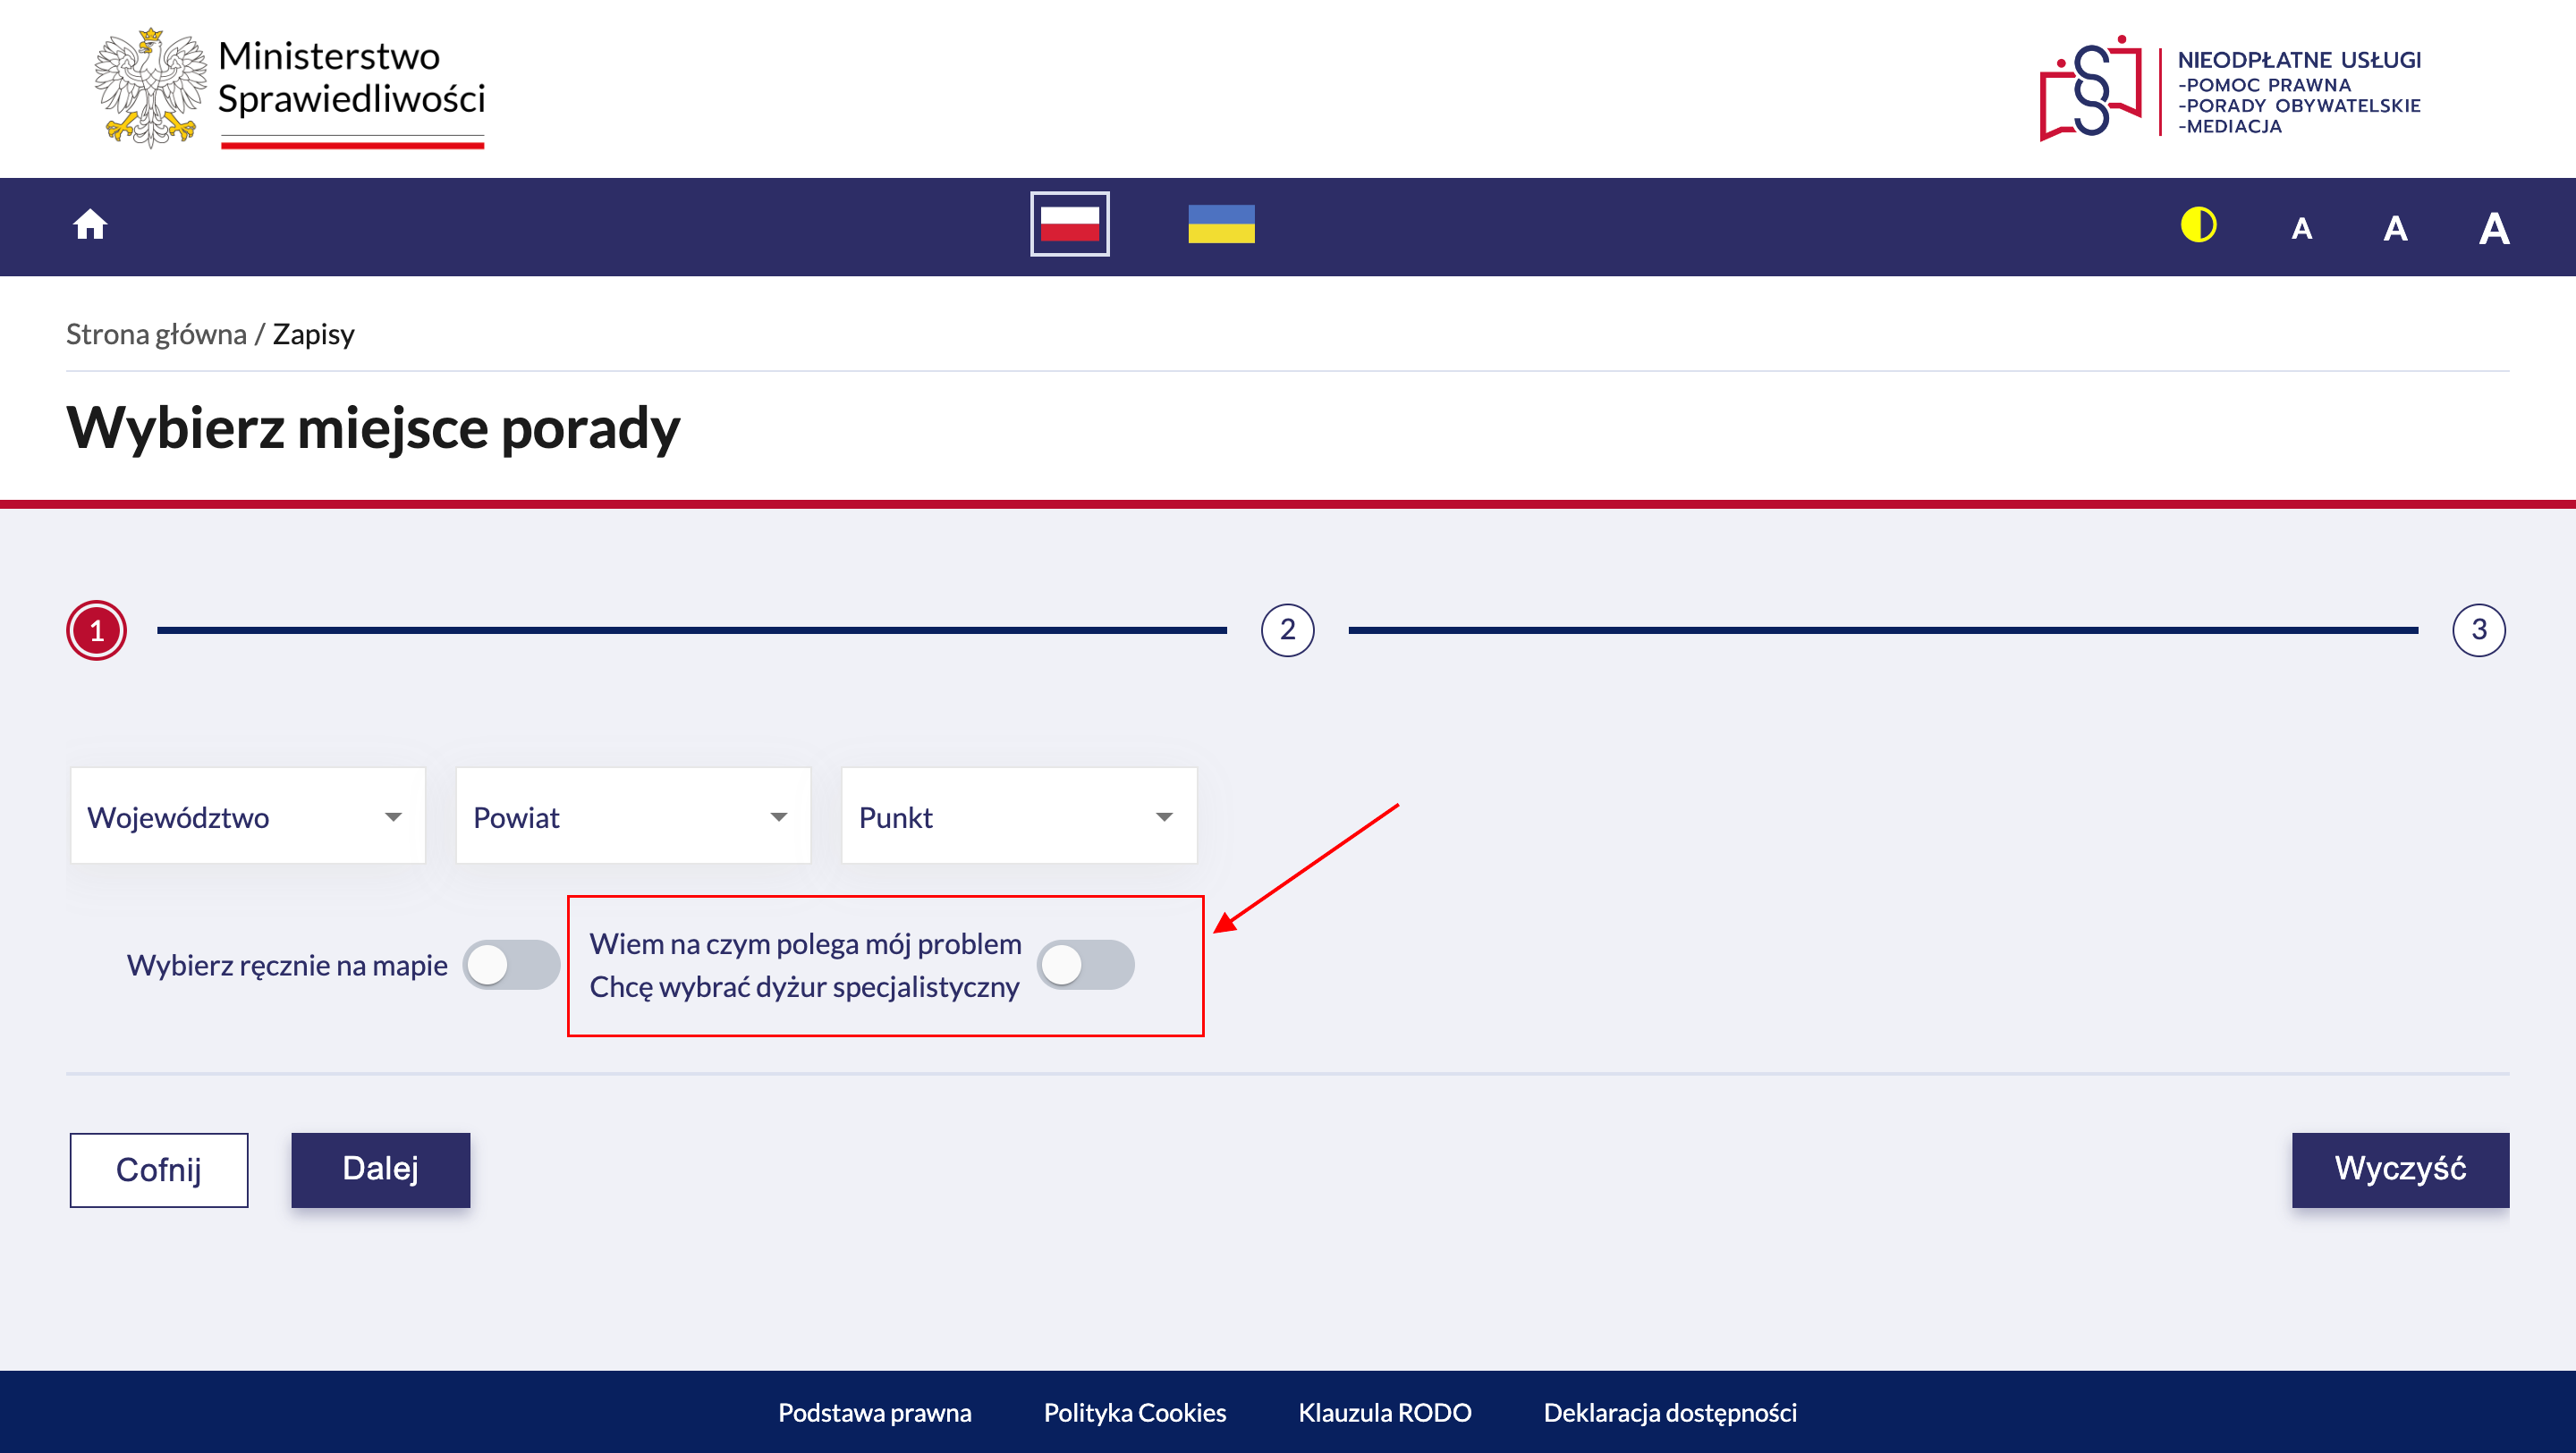Viewport: 2576px width, 1453px height.
Task: Expand the Powiat dropdown
Action: pyautogui.click(x=633, y=816)
